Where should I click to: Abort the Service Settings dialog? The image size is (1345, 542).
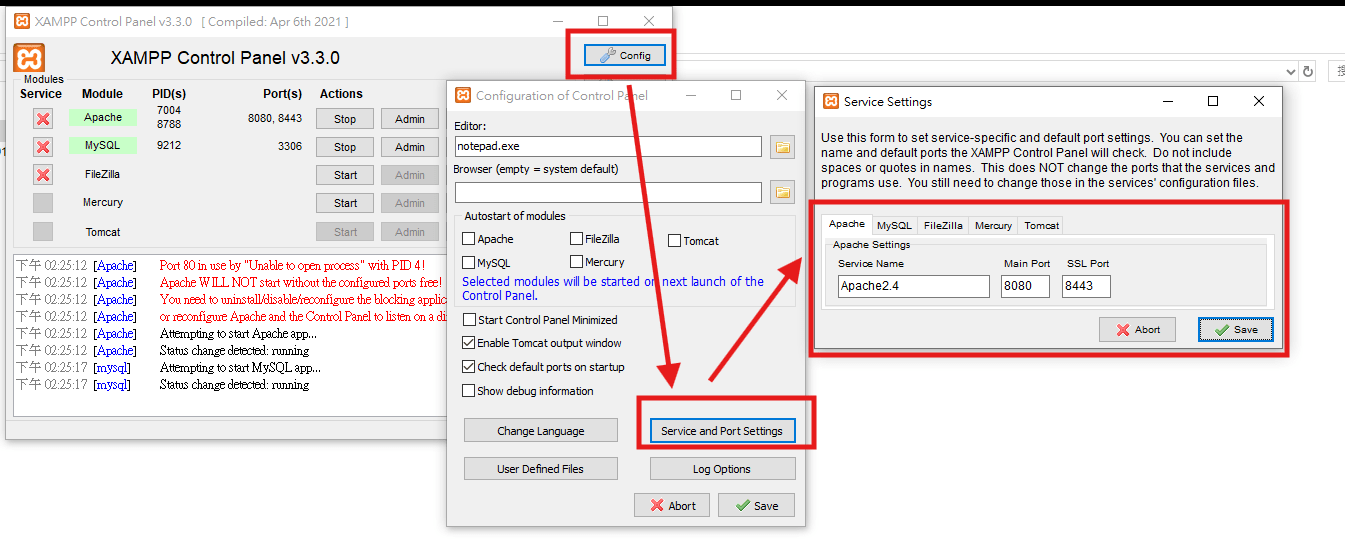coord(1137,329)
